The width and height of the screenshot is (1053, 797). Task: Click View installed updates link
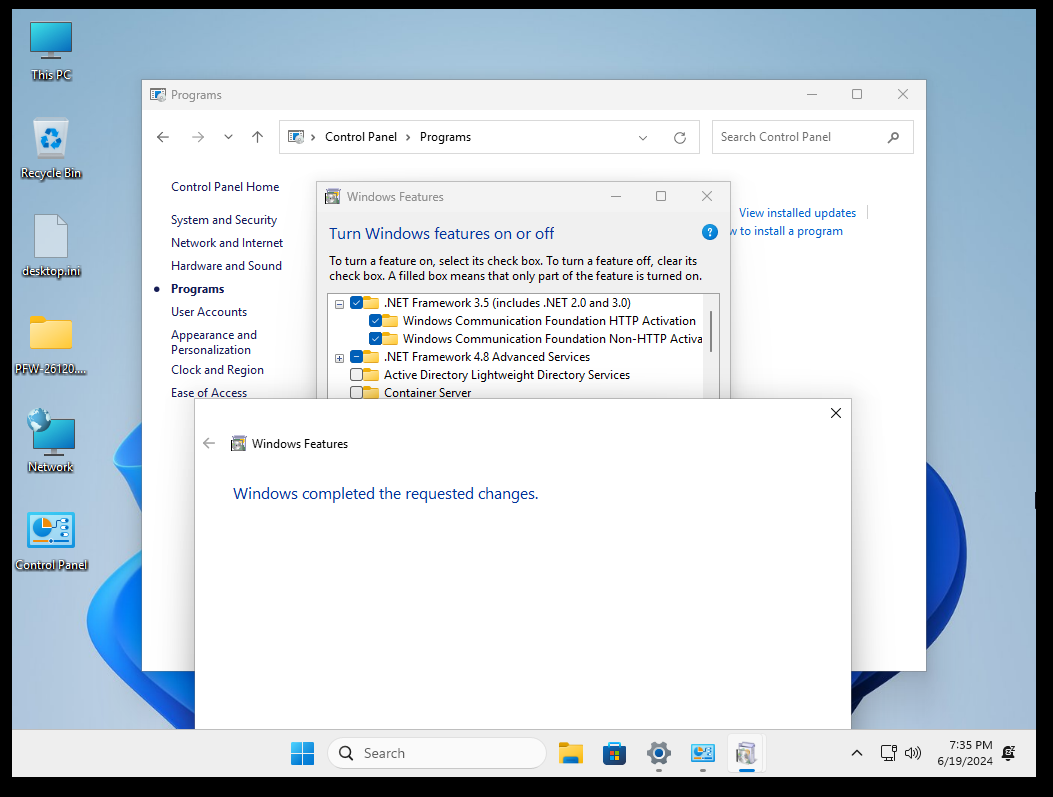[797, 213]
